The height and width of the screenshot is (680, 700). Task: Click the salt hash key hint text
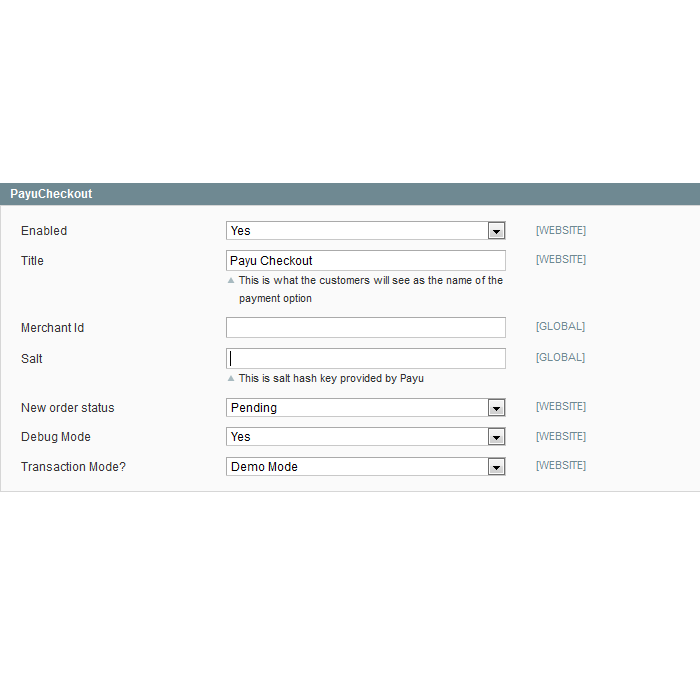[x=331, y=379]
